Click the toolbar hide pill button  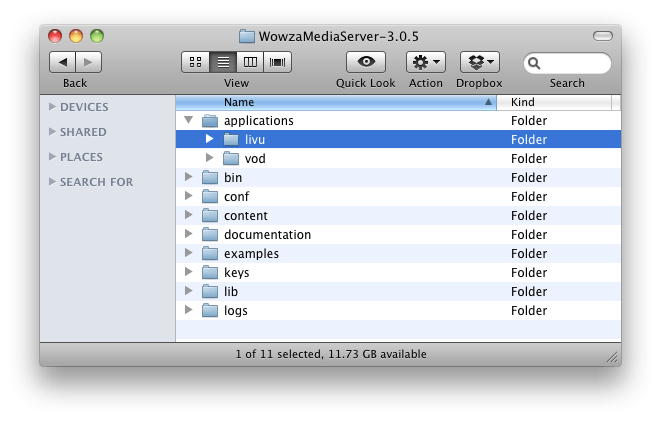coord(603,36)
